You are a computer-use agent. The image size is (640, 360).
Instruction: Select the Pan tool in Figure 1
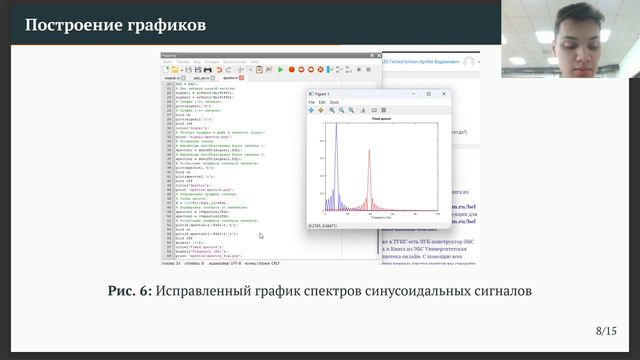[x=311, y=110]
